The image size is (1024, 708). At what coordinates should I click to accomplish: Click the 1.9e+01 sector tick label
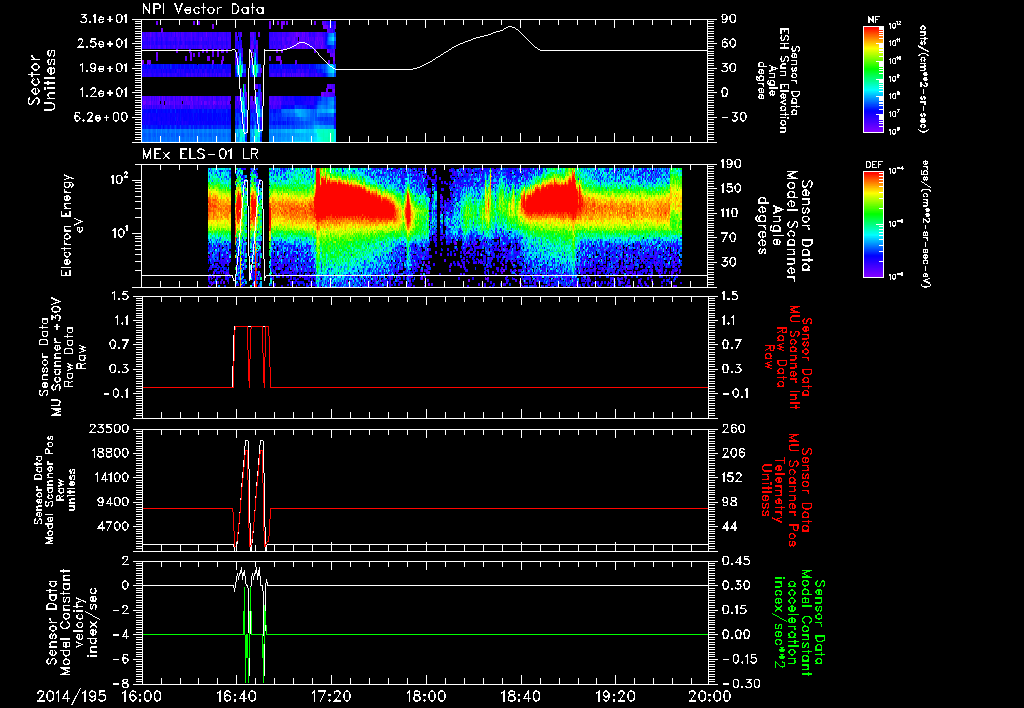point(104,68)
